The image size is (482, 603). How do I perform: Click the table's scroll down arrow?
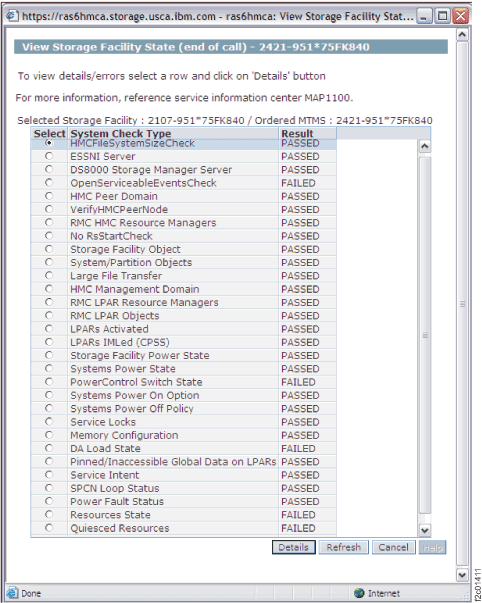click(424, 530)
